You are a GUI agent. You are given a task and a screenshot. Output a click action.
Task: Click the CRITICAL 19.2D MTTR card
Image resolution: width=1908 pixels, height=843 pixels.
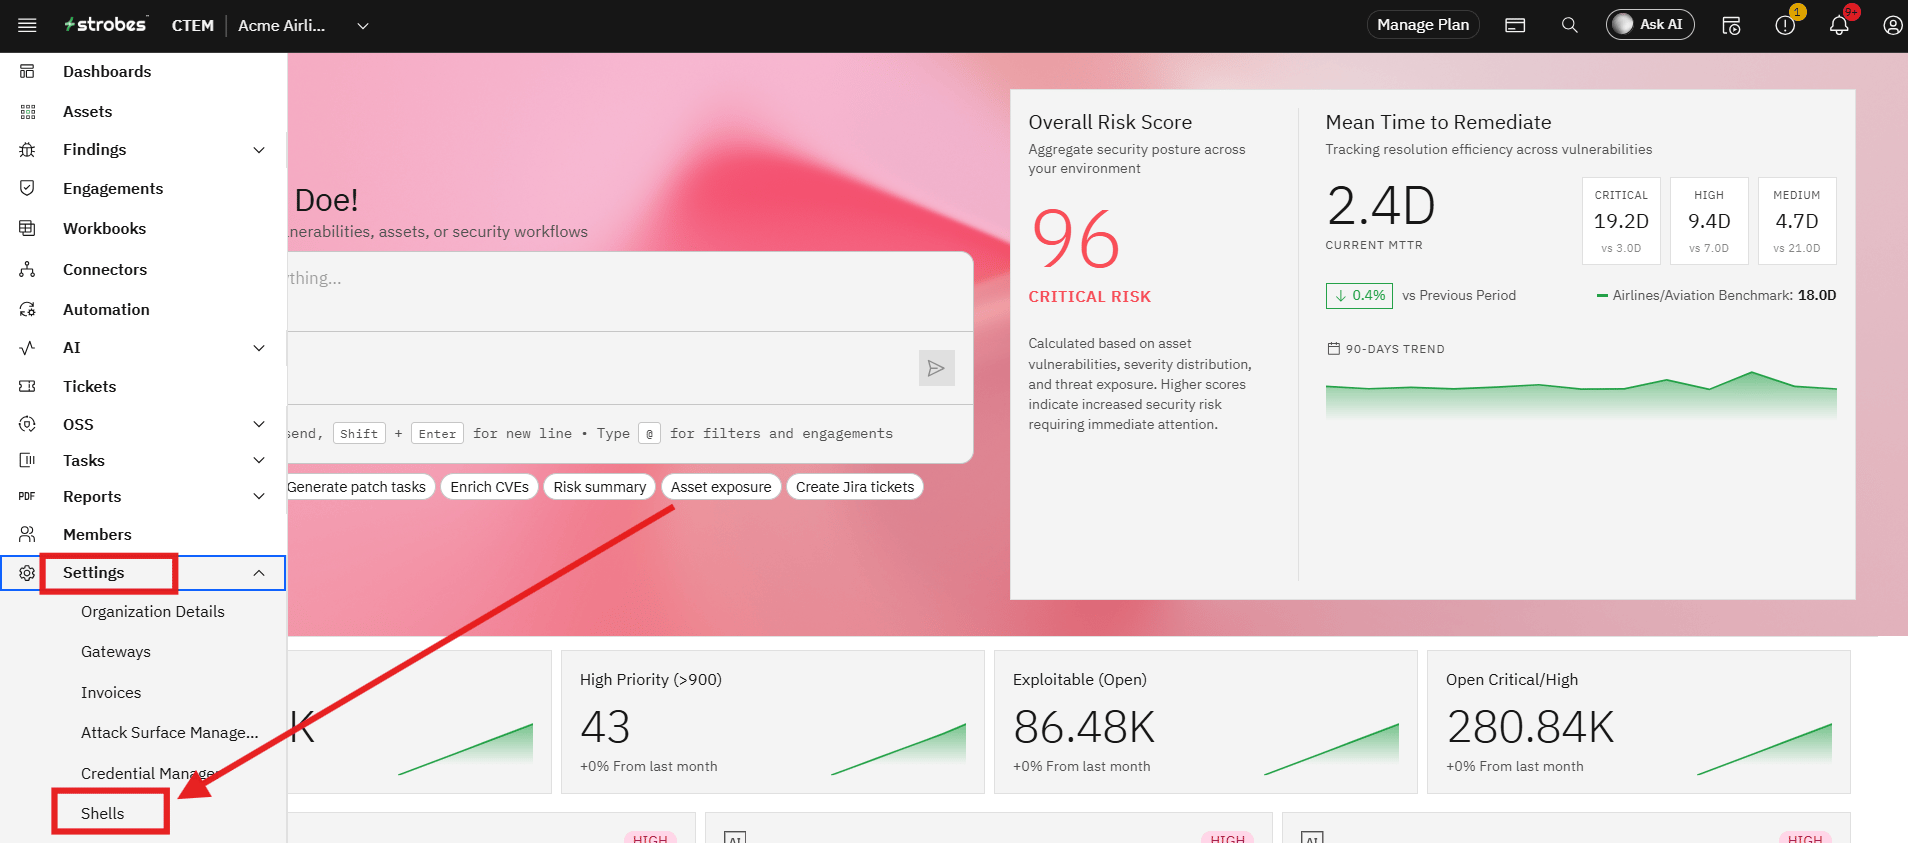[1621, 221]
